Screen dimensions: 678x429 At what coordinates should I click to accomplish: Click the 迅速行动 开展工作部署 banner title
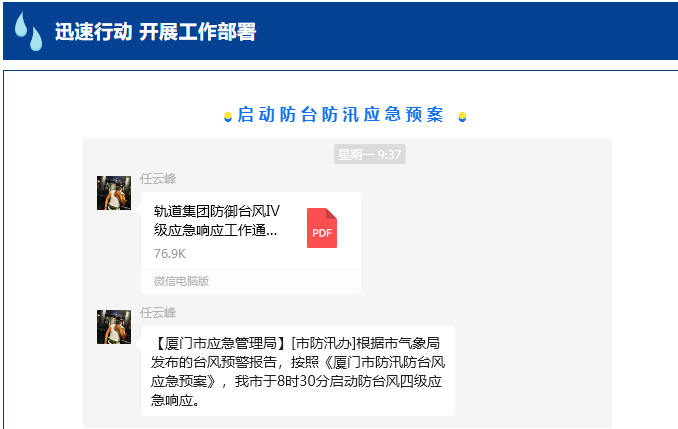[155, 32]
